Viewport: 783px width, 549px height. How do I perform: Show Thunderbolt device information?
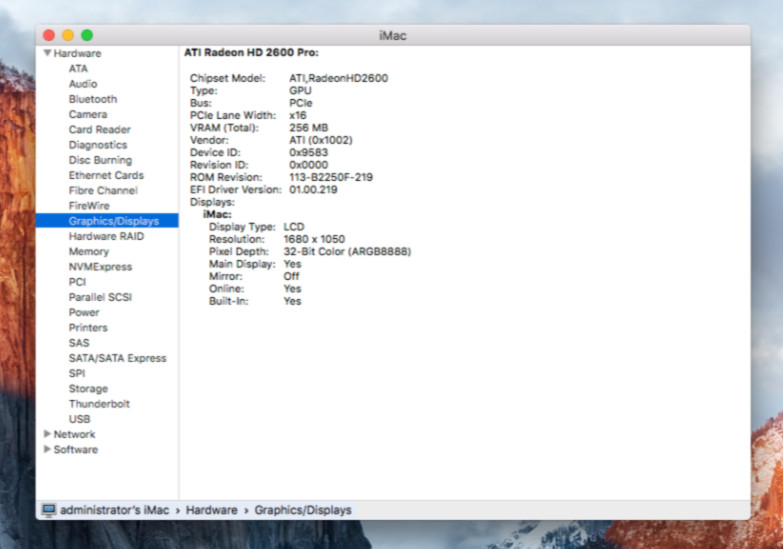[x=99, y=404]
